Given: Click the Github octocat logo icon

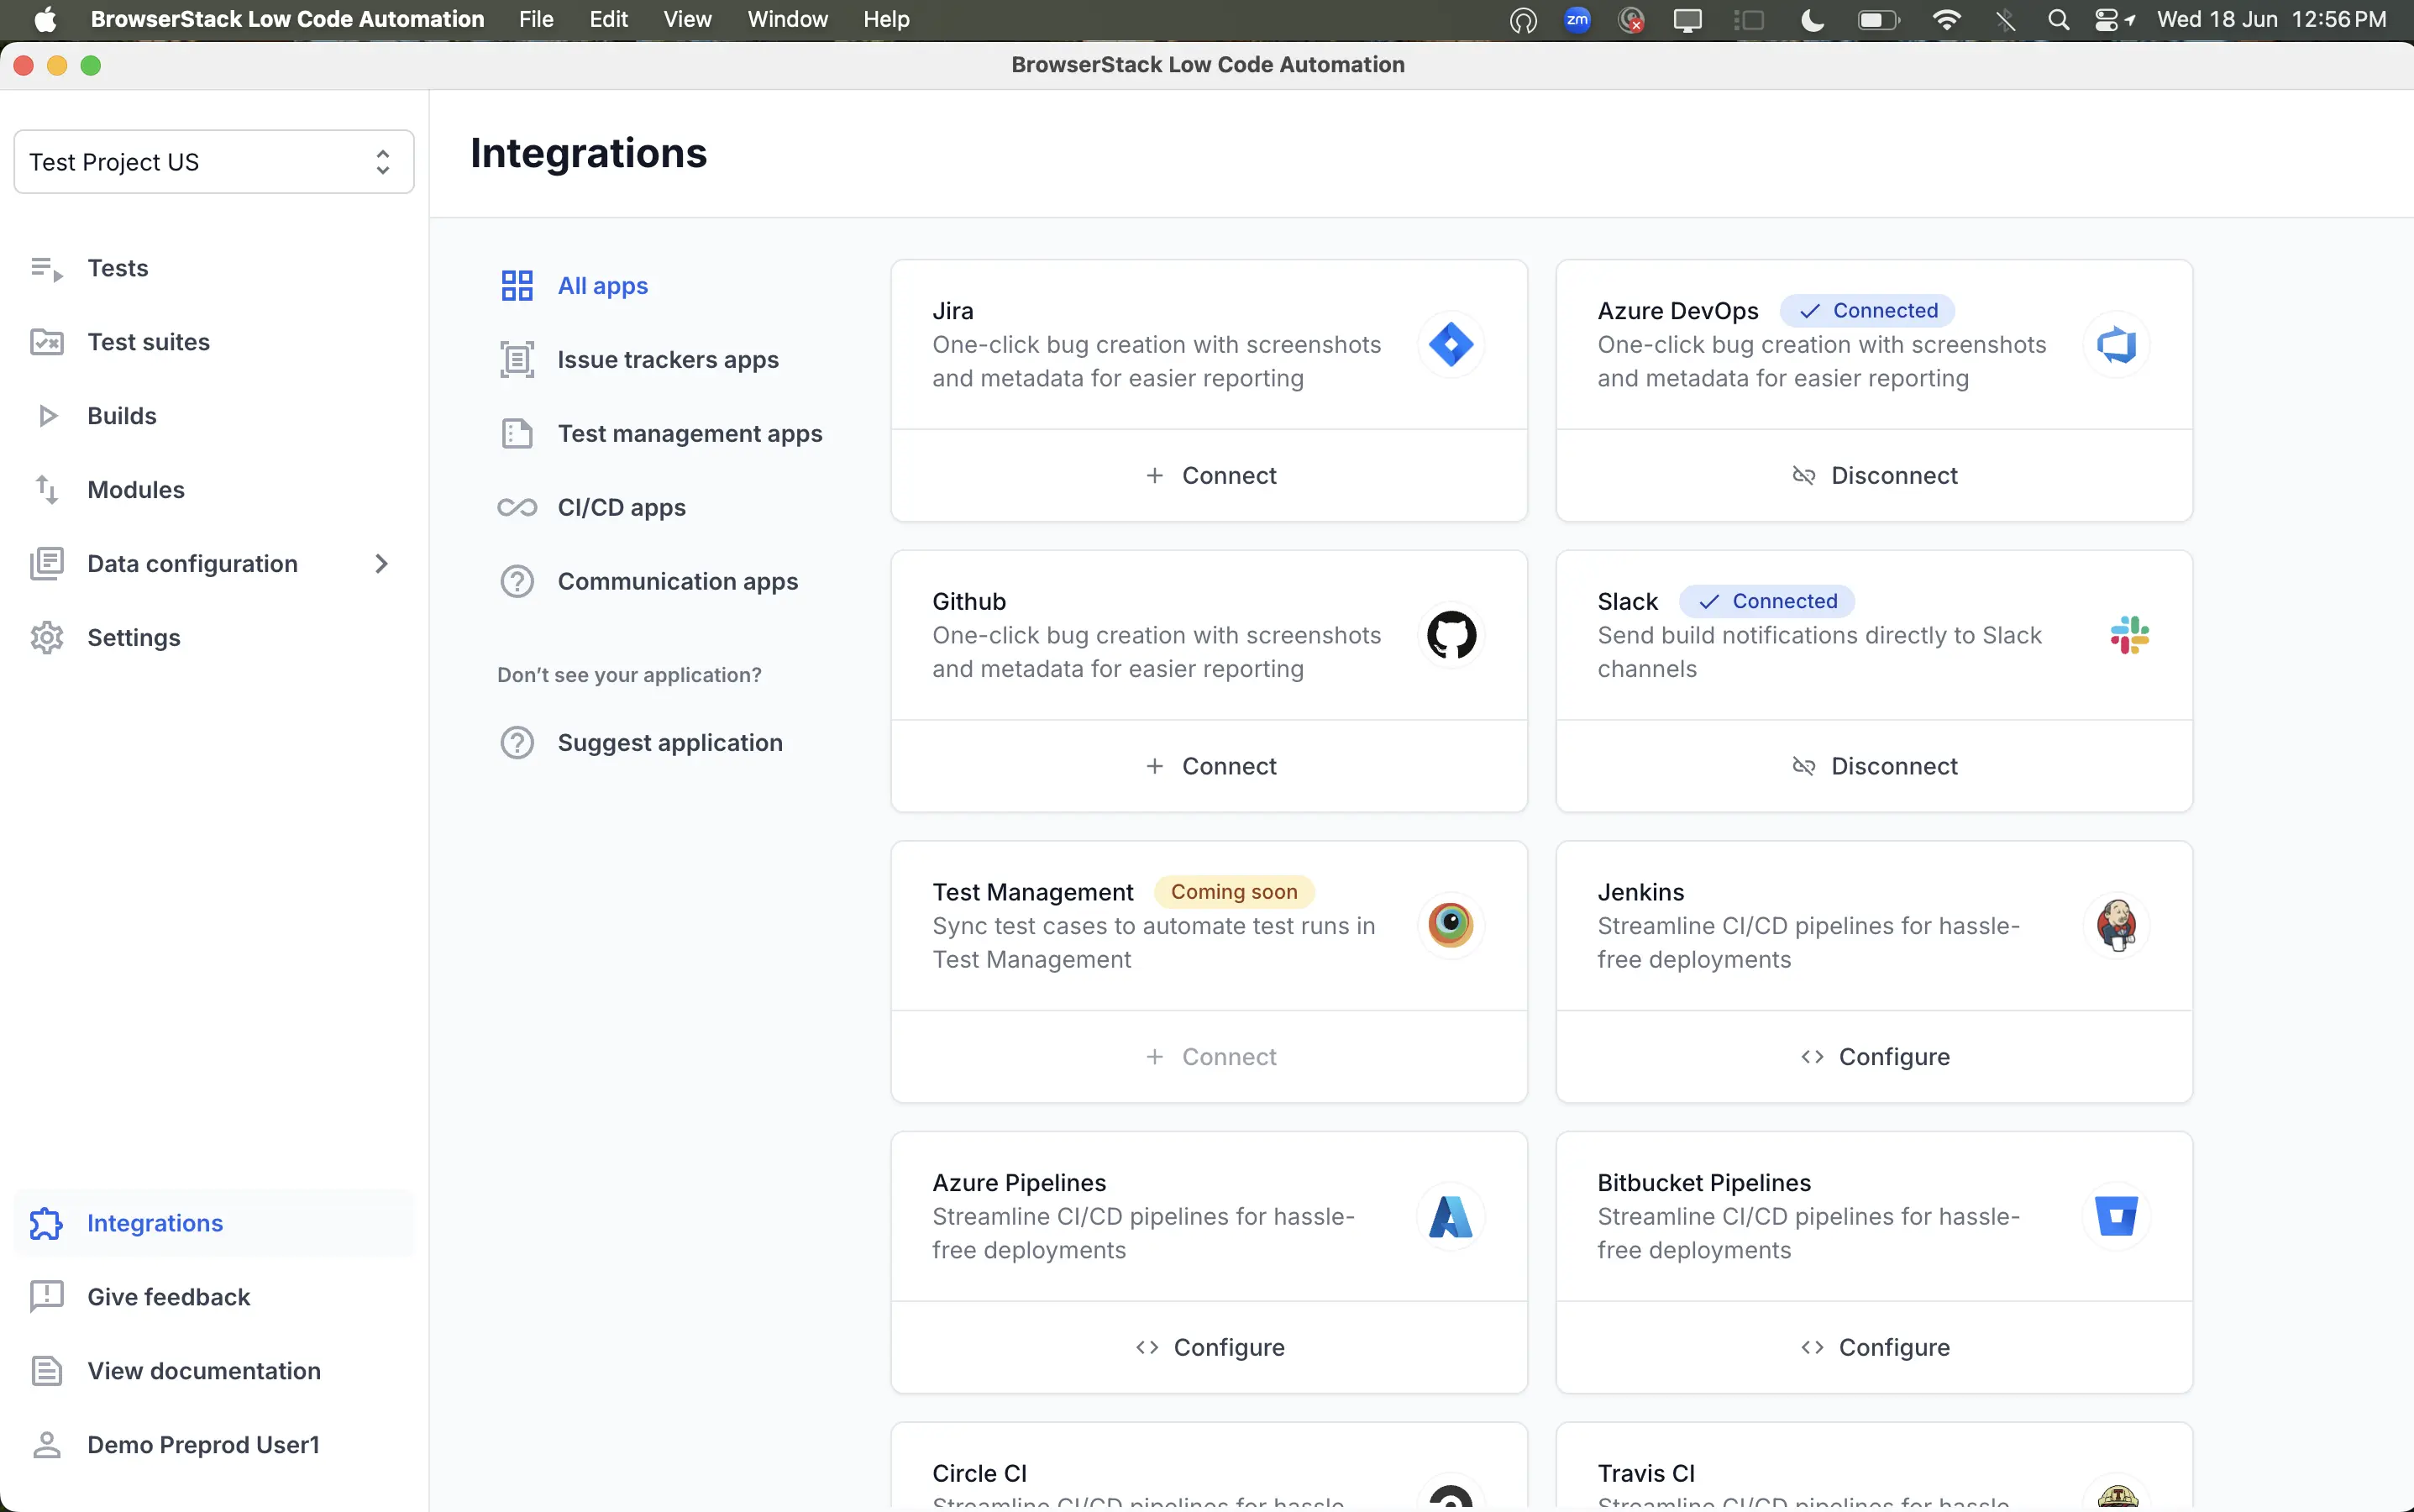Looking at the screenshot, I should [x=1450, y=635].
